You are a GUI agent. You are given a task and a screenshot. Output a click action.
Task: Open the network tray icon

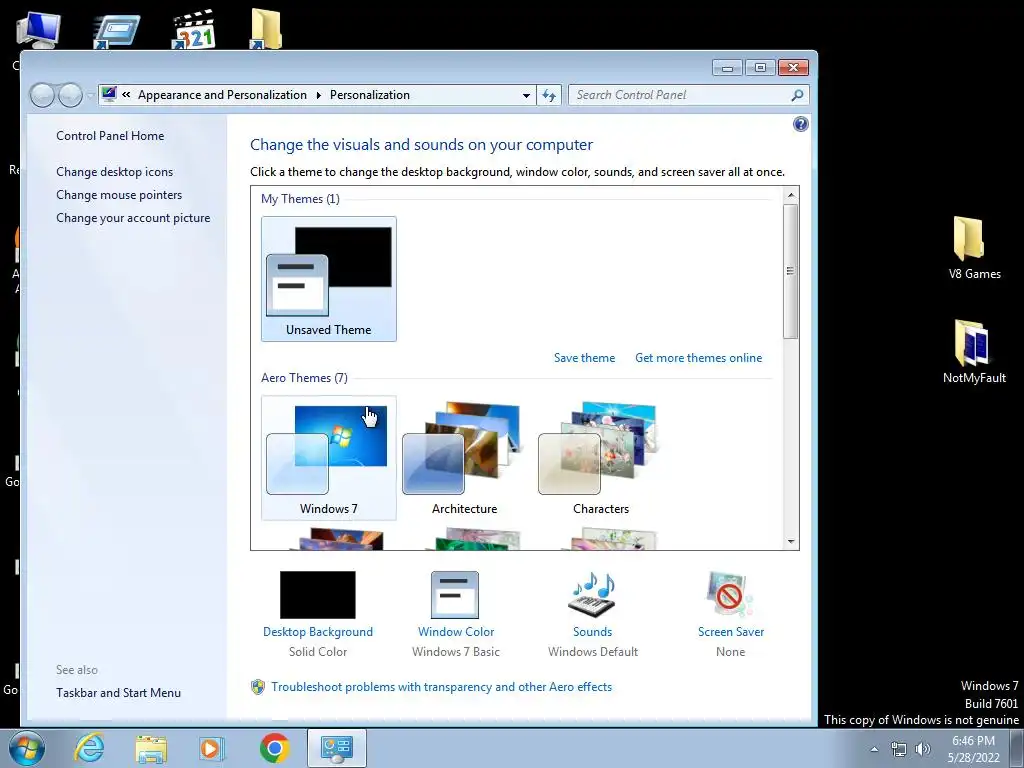[899, 749]
